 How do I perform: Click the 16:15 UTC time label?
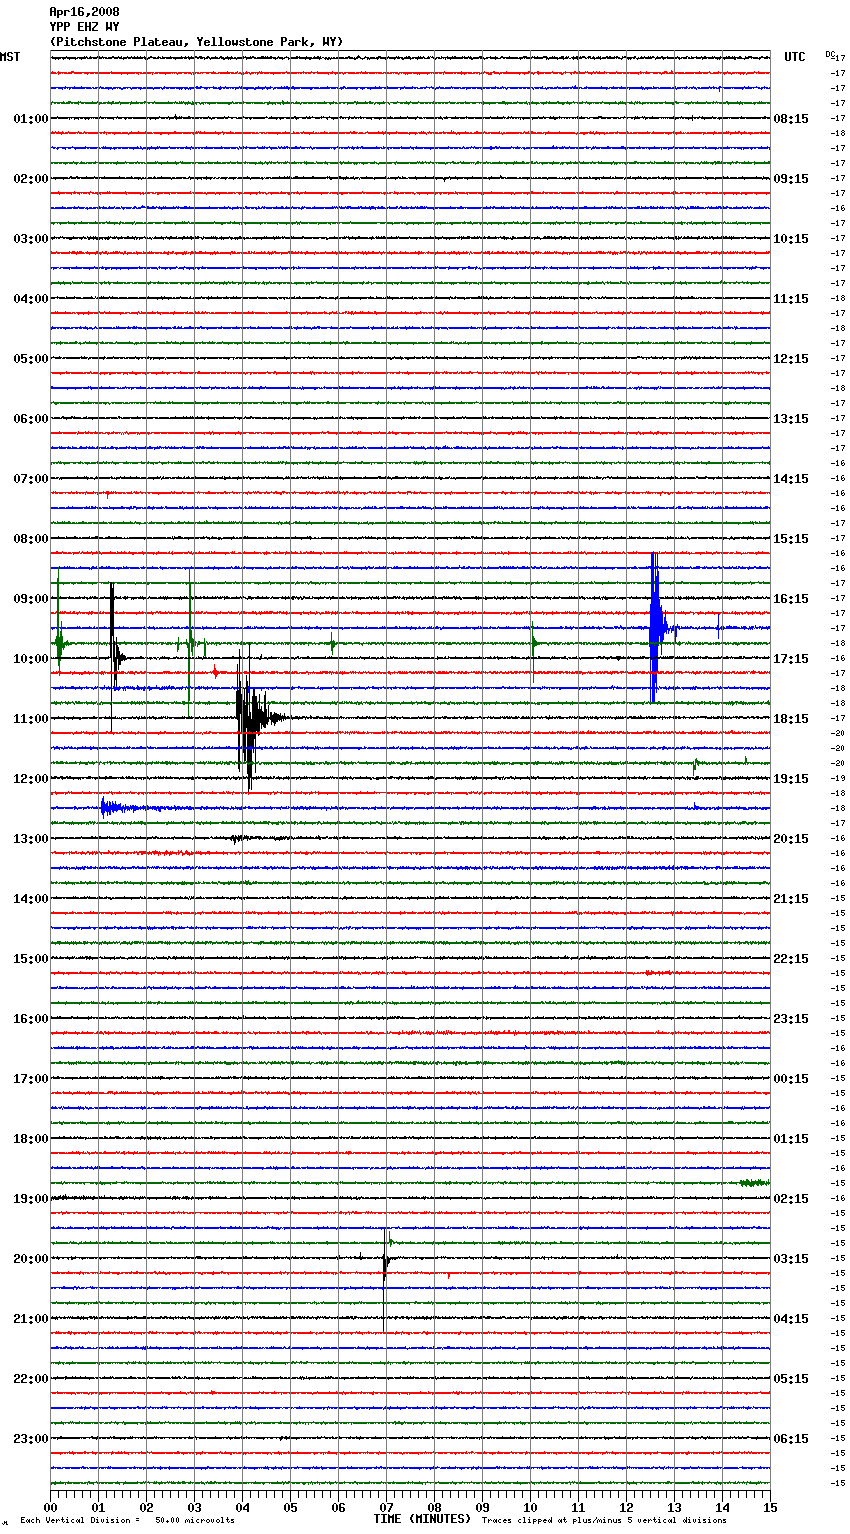pyautogui.click(x=791, y=599)
